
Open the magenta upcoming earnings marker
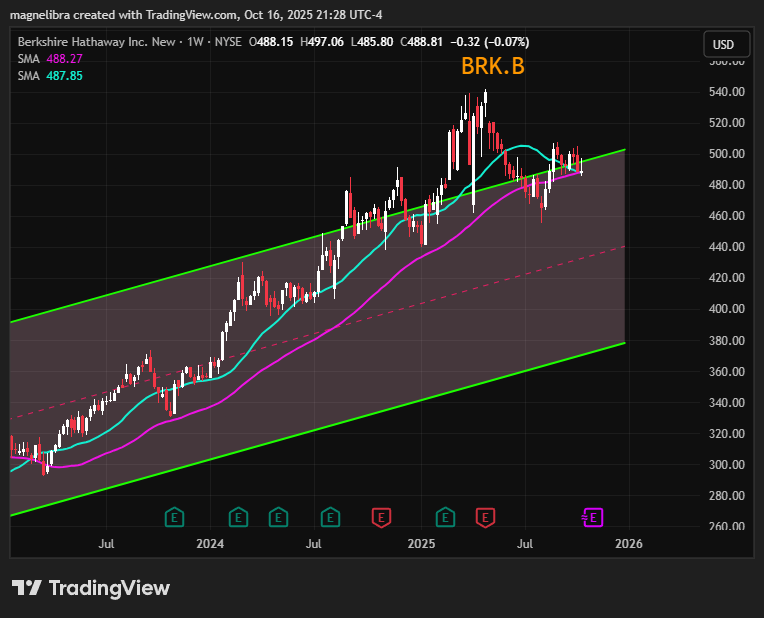[592, 518]
